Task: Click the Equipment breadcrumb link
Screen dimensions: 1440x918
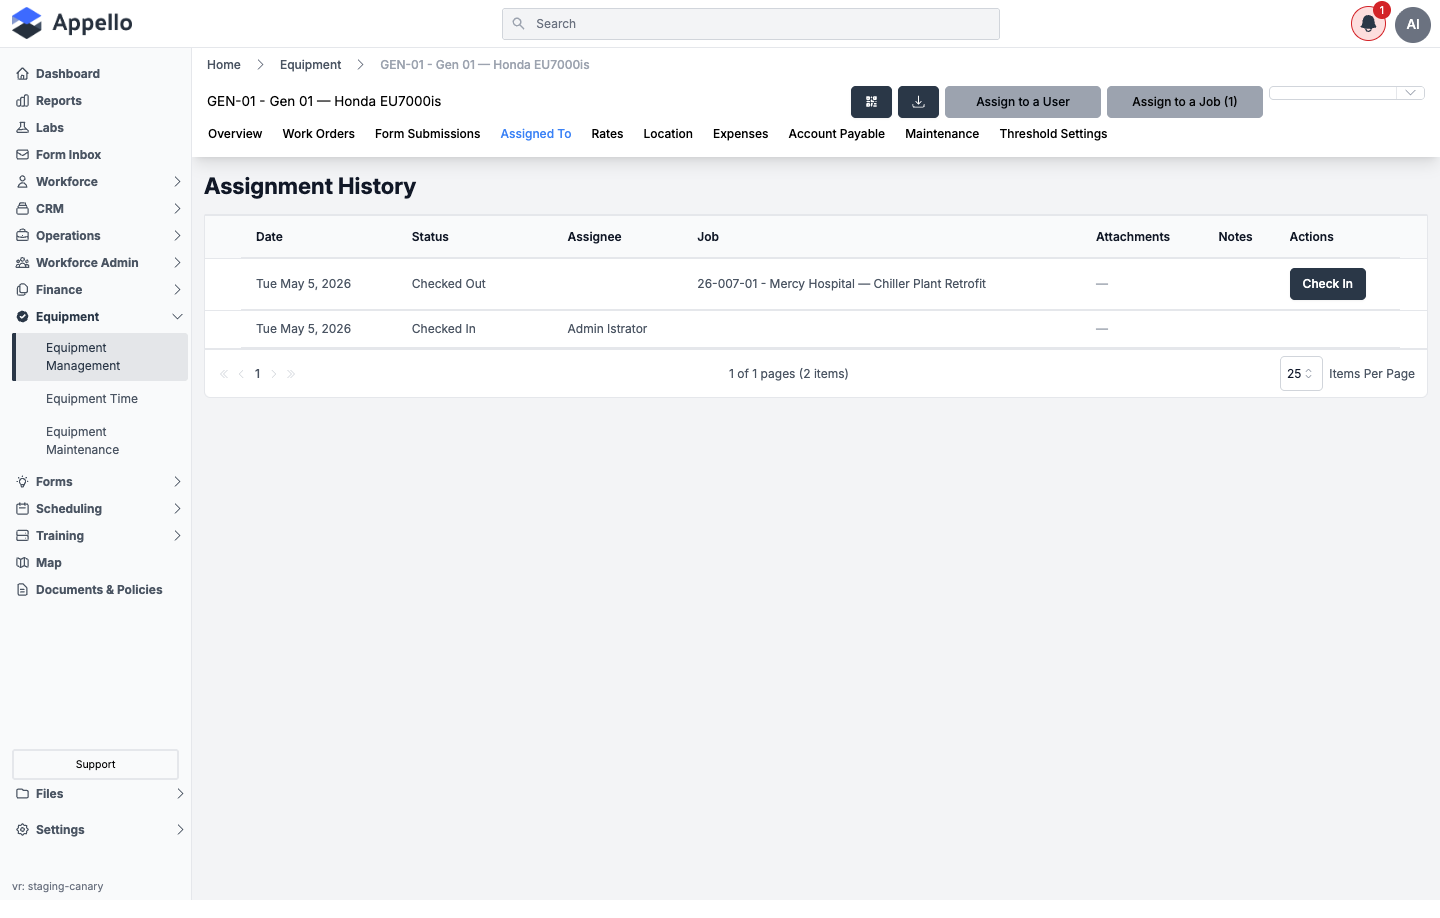Action: click(310, 65)
